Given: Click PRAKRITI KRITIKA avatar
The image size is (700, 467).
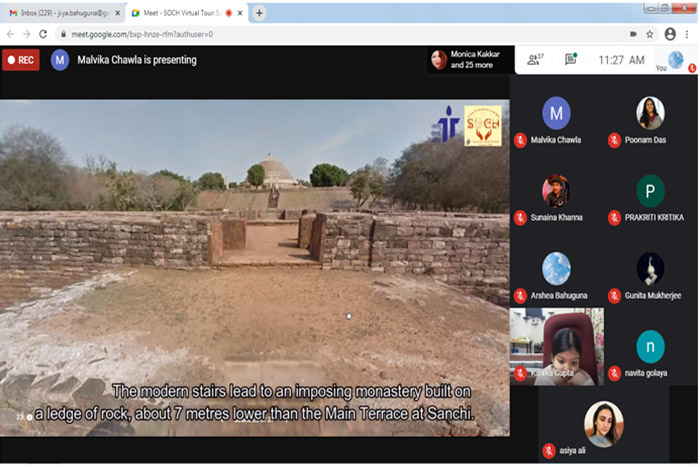Looking at the screenshot, I should click(x=650, y=191).
